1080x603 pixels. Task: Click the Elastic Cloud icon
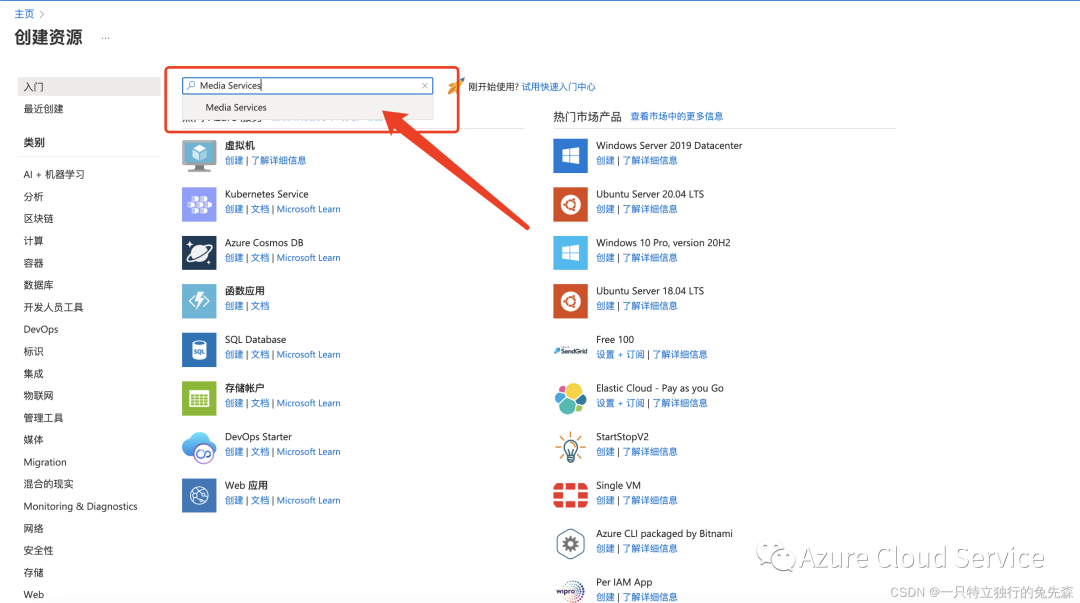(x=570, y=398)
